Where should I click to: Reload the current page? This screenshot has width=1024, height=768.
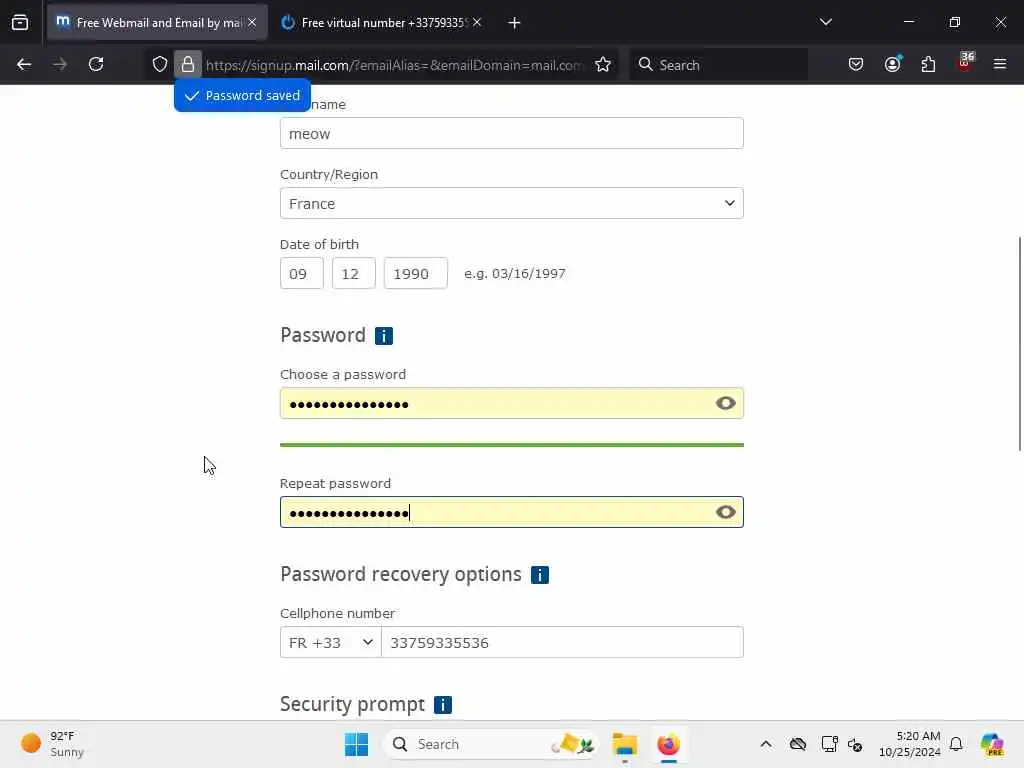(x=96, y=64)
